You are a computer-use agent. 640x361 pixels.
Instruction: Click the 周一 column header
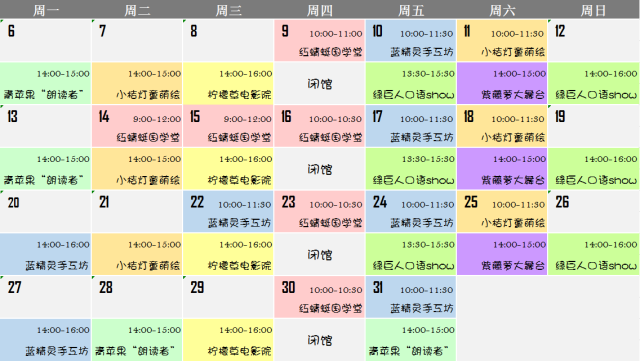46,10
